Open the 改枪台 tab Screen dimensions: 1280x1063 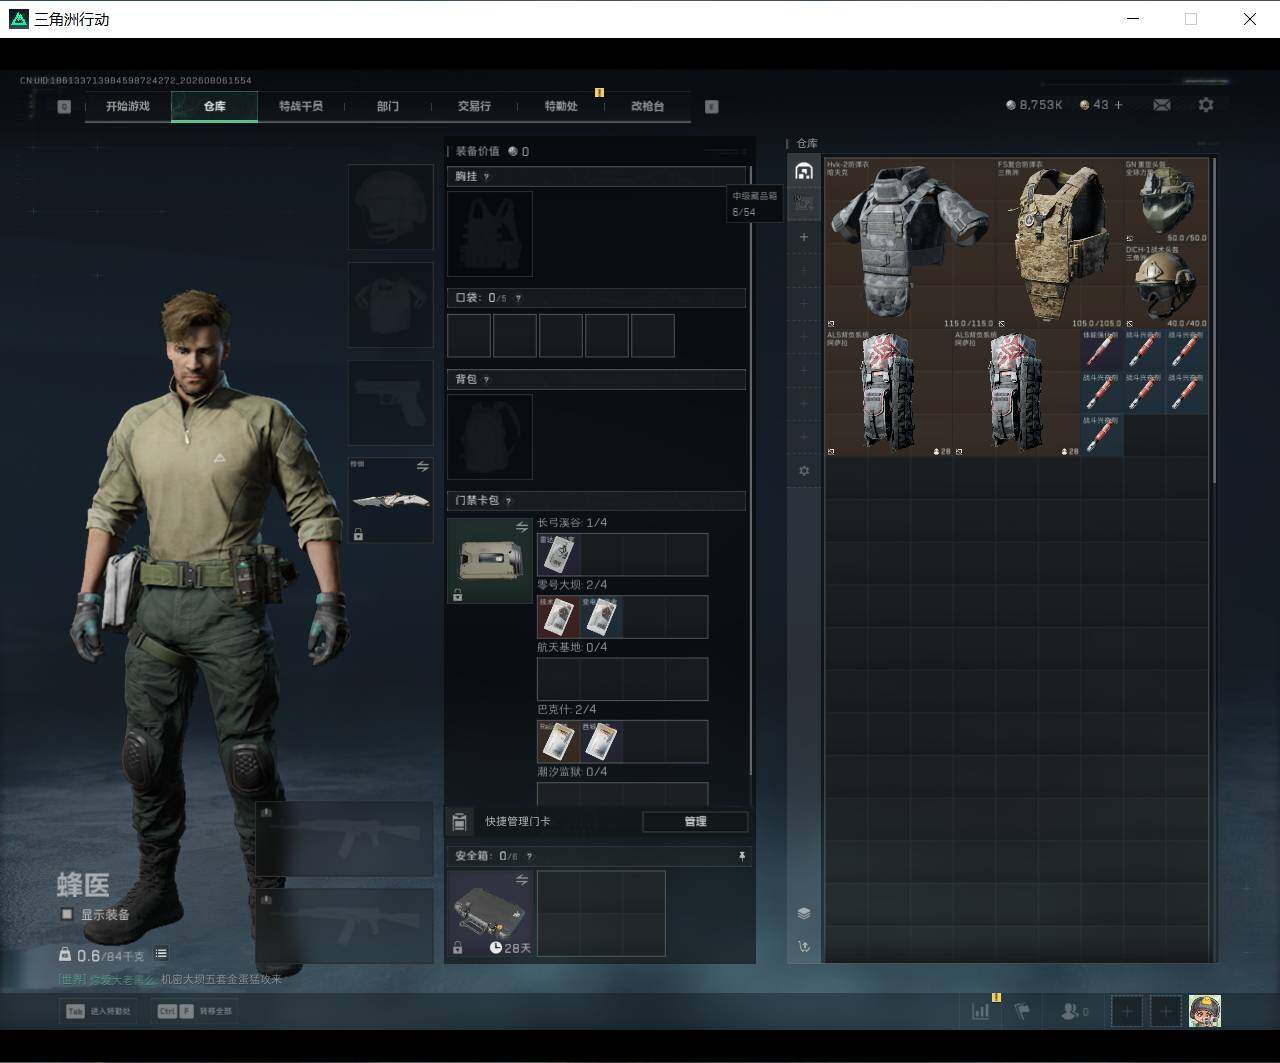[647, 106]
